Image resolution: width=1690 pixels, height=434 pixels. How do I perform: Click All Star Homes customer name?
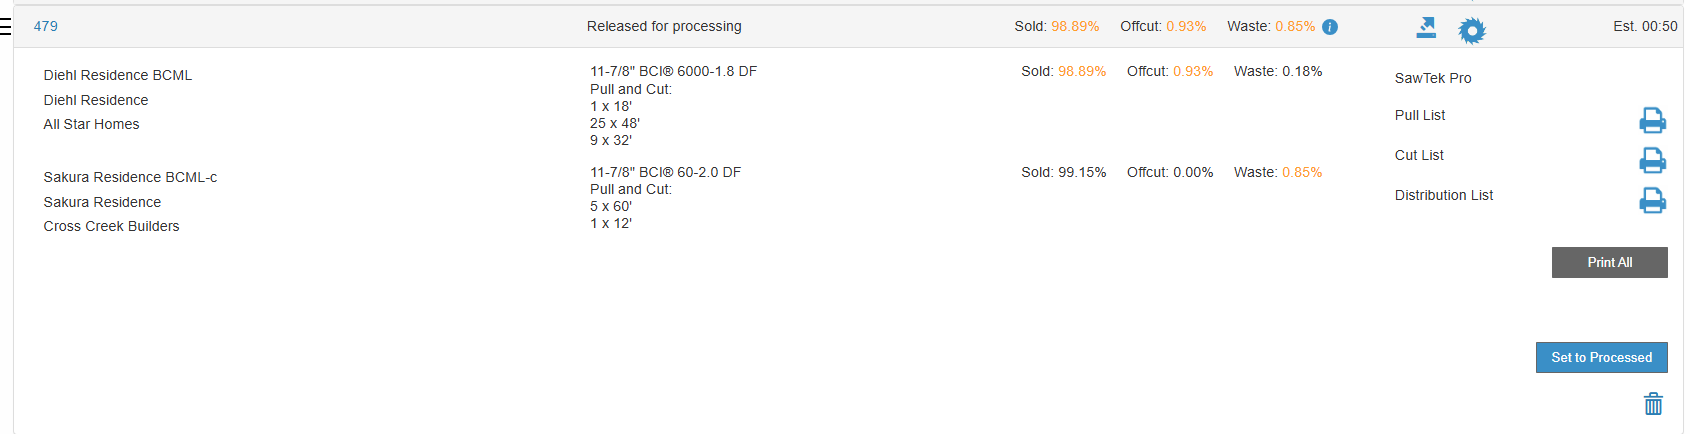[x=91, y=124]
